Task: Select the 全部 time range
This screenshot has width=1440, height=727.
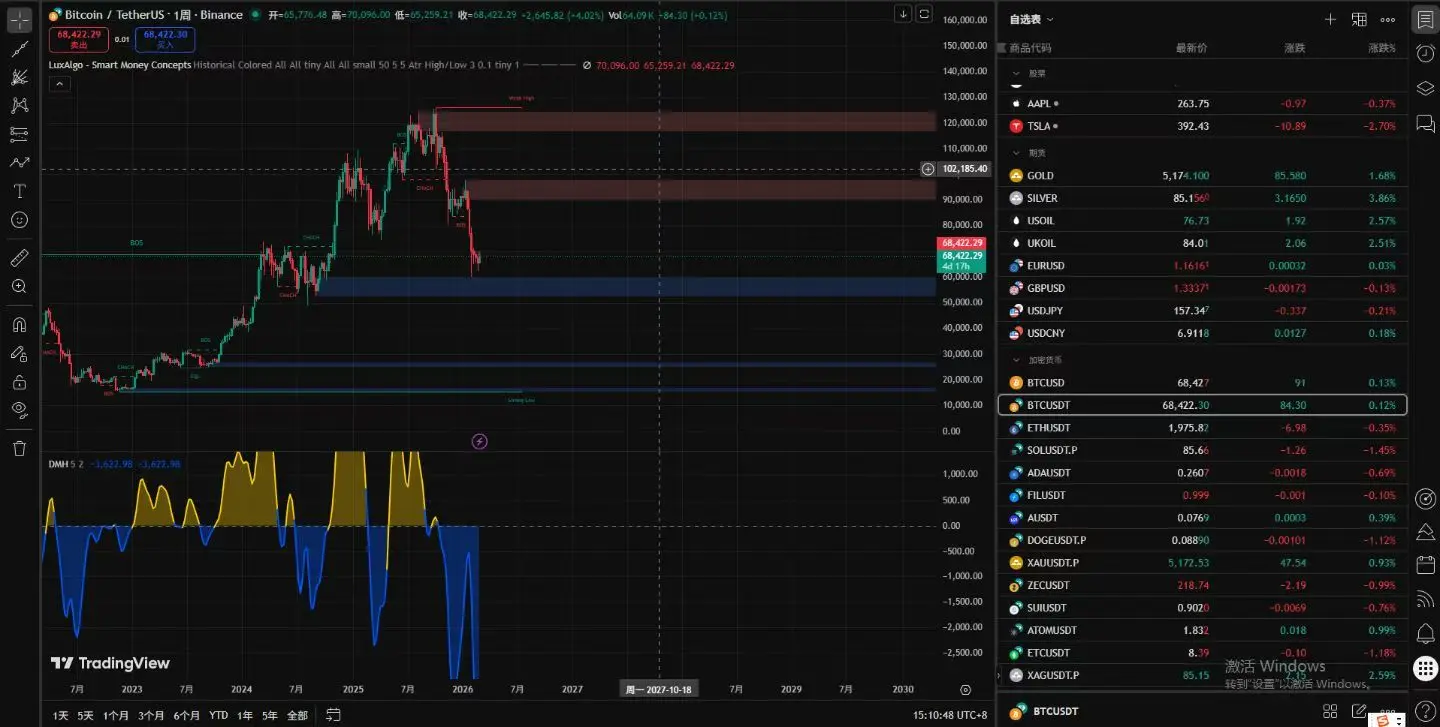Action: pos(297,715)
